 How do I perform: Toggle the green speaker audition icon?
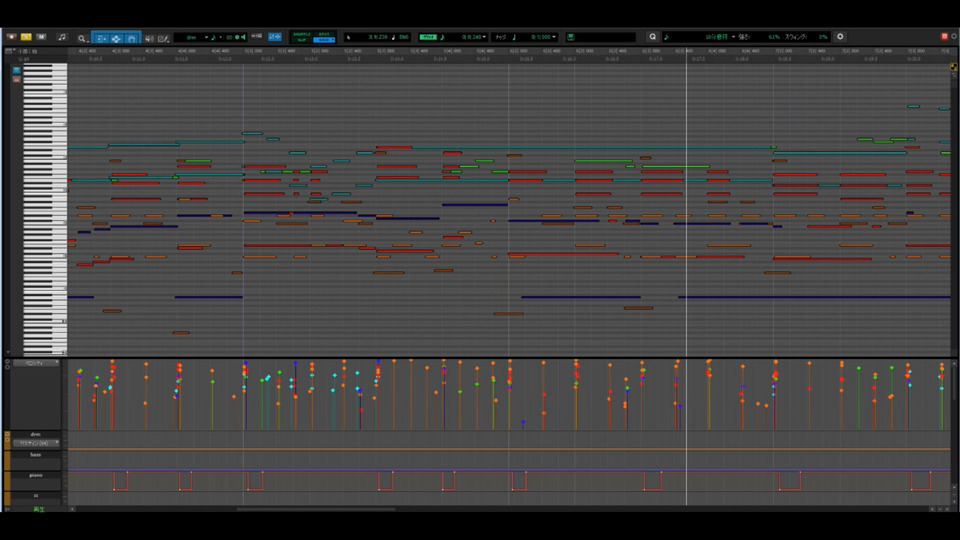coord(242,37)
